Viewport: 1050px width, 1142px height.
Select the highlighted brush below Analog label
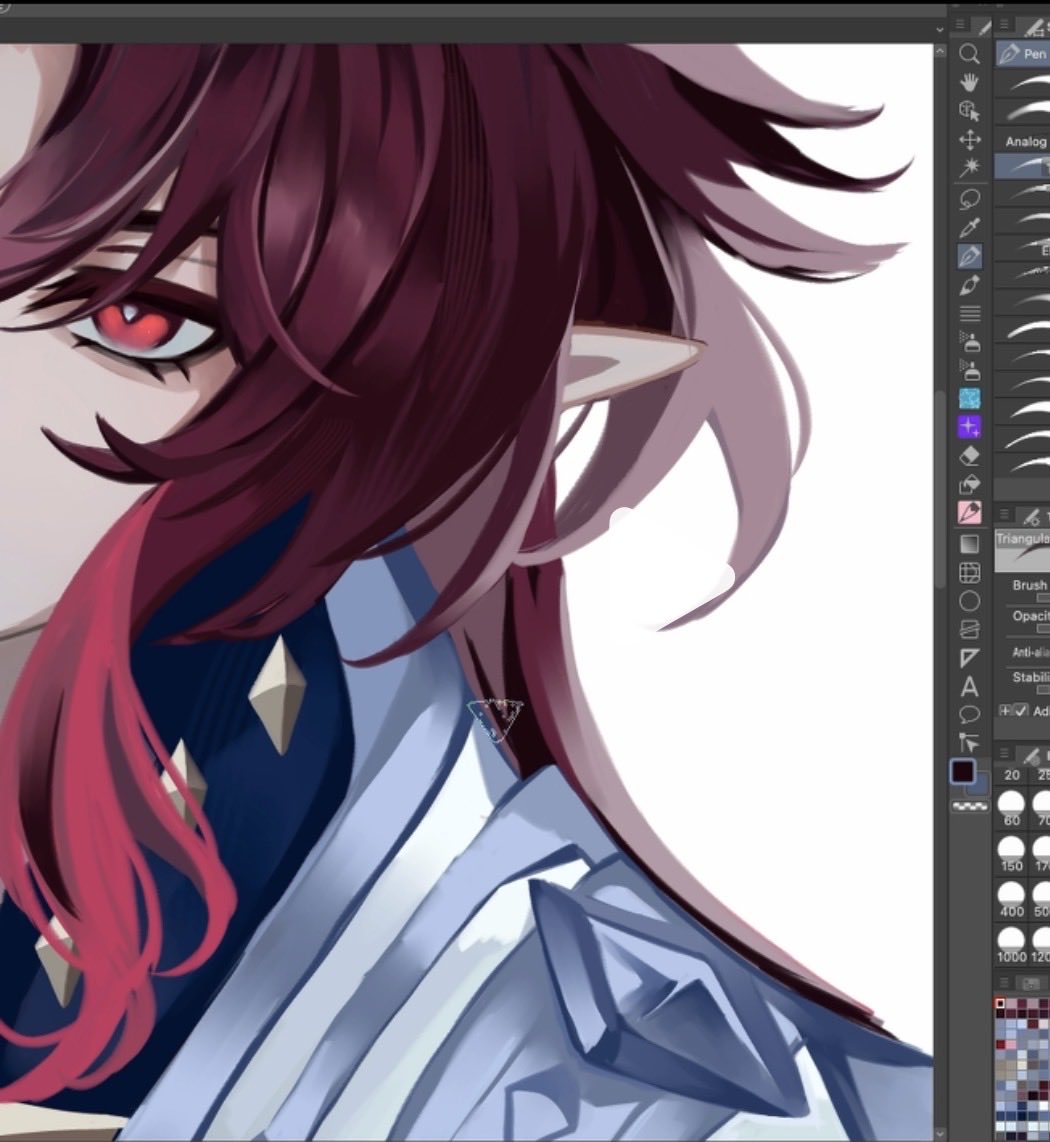coord(1023,166)
